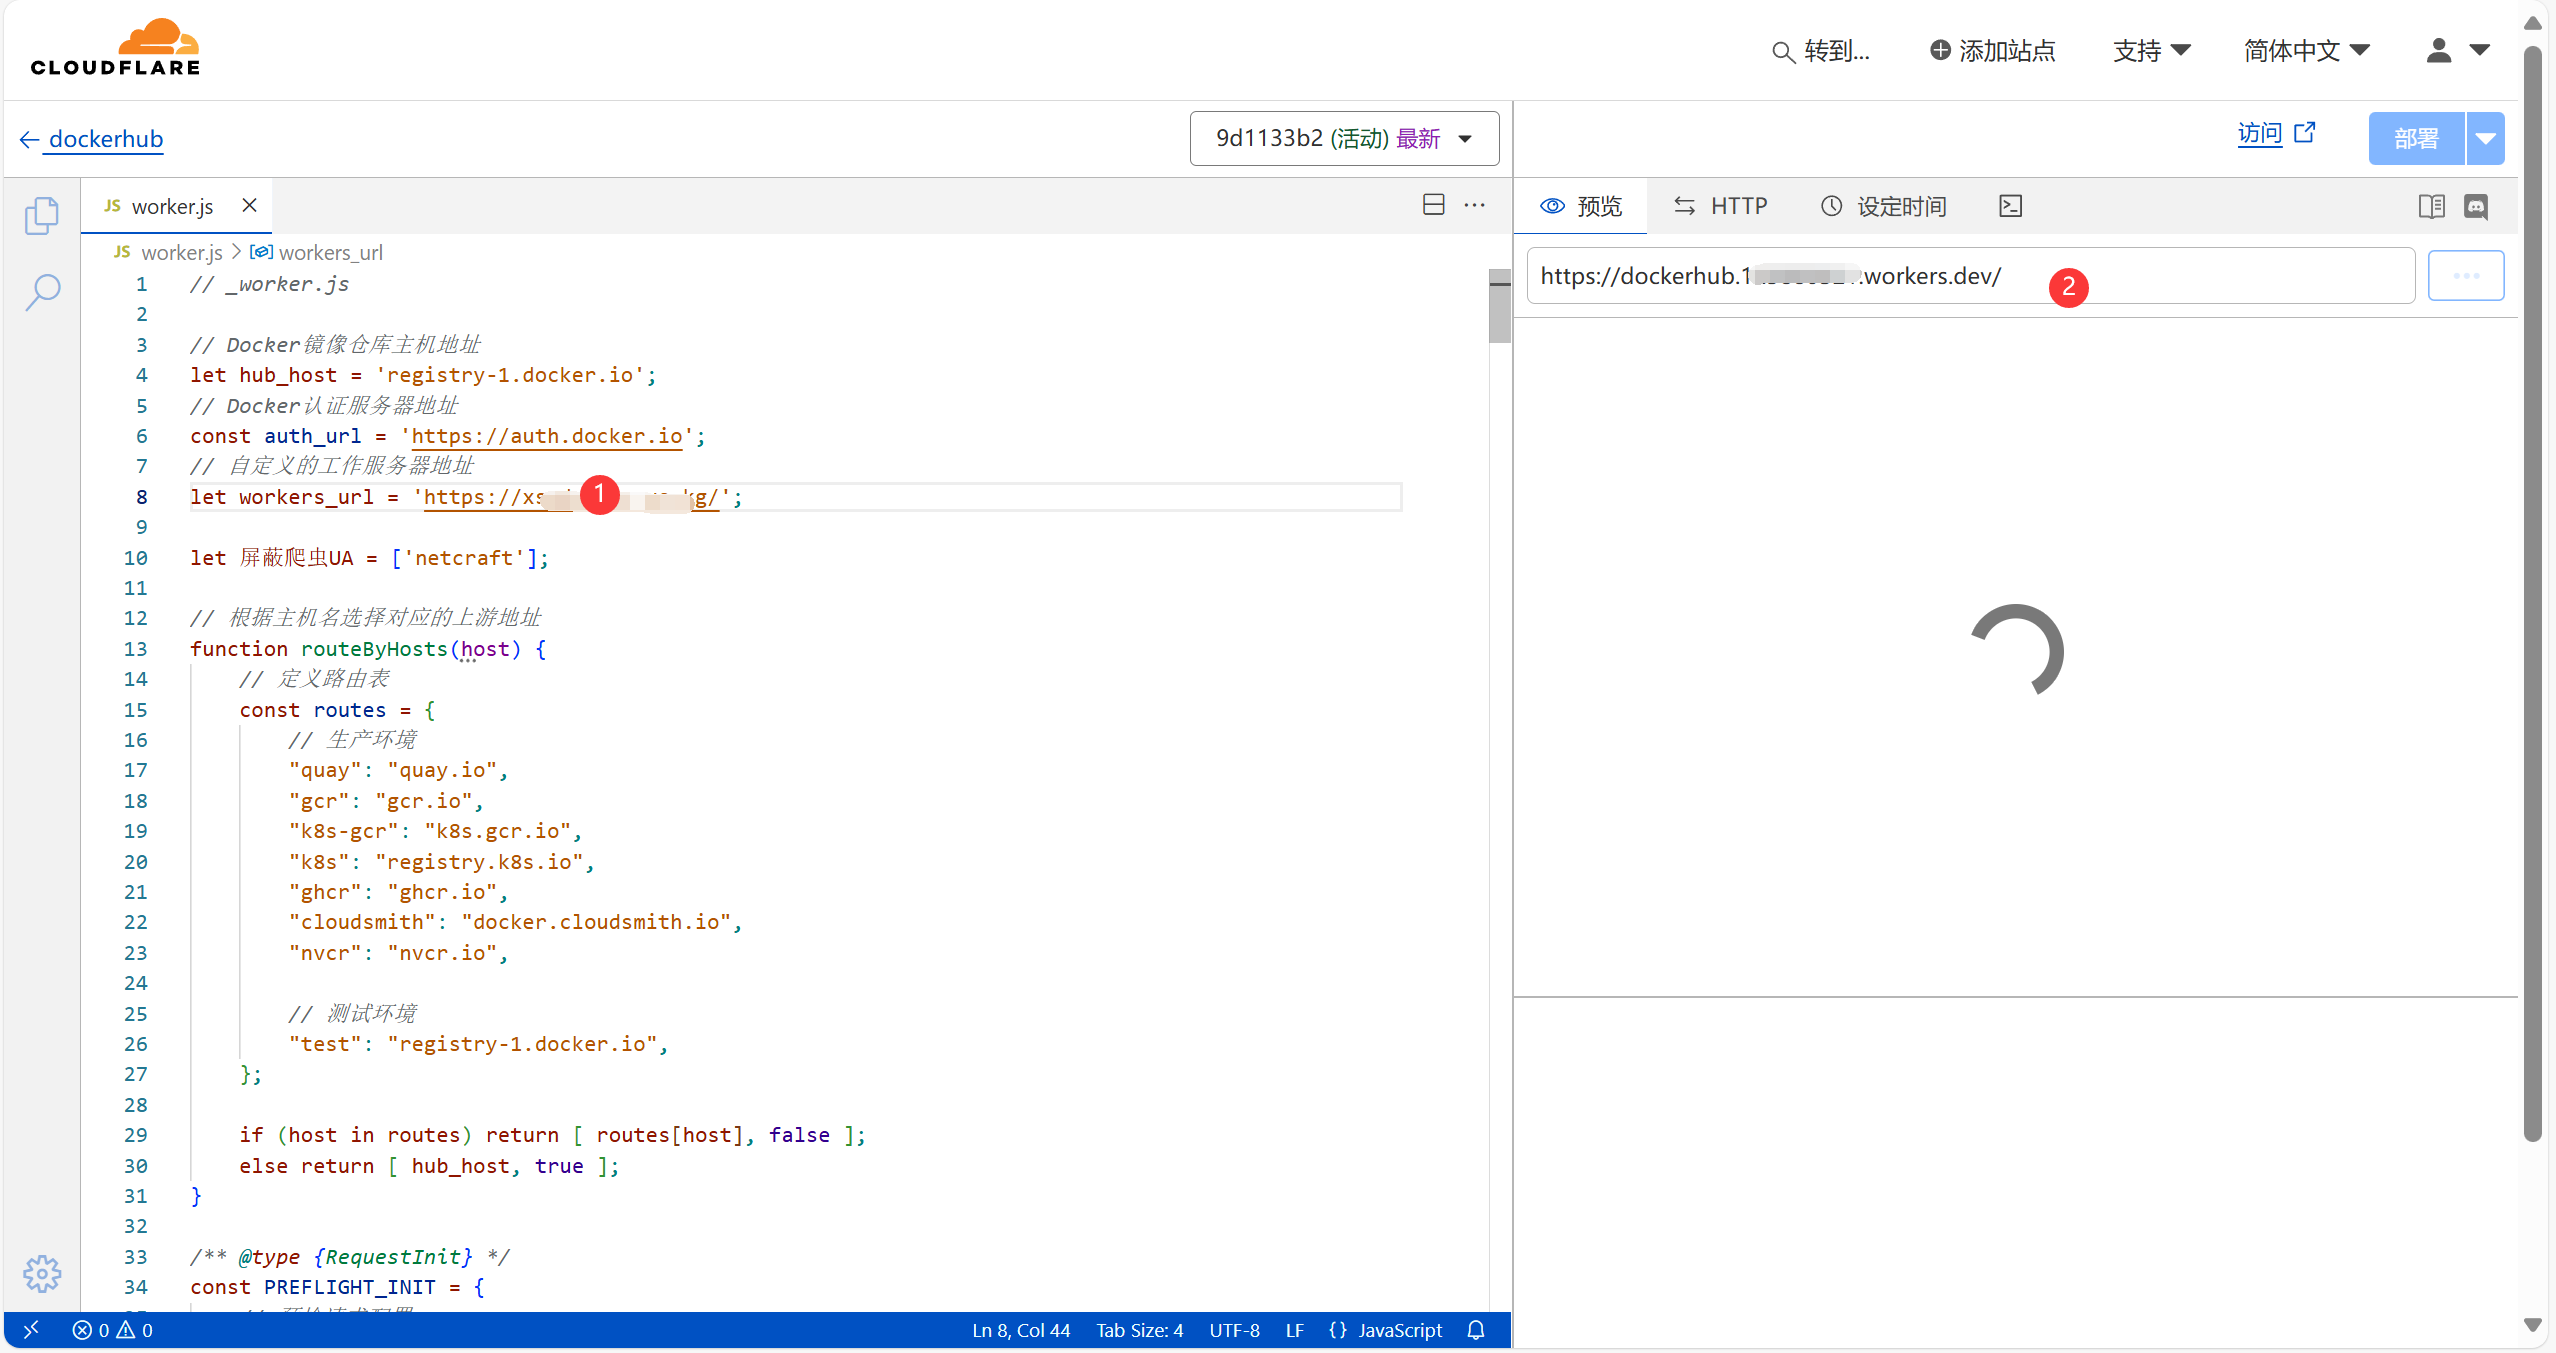Open the settings gear in editor sidebar
The image size is (2556, 1353).
(42, 1273)
